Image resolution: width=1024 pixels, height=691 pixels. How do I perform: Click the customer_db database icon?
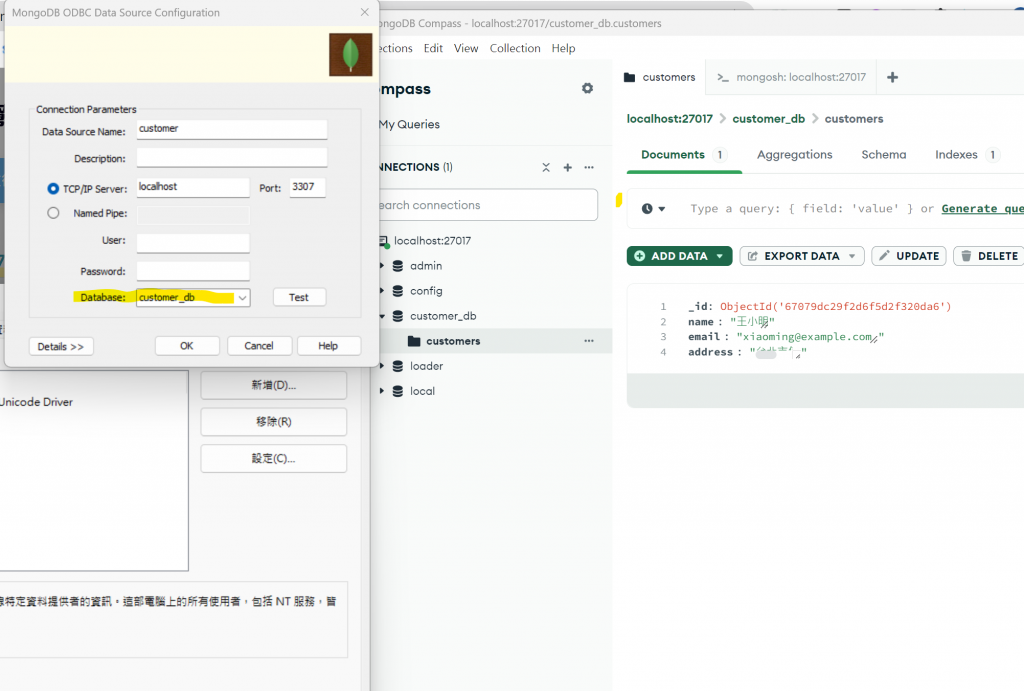point(398,316)
